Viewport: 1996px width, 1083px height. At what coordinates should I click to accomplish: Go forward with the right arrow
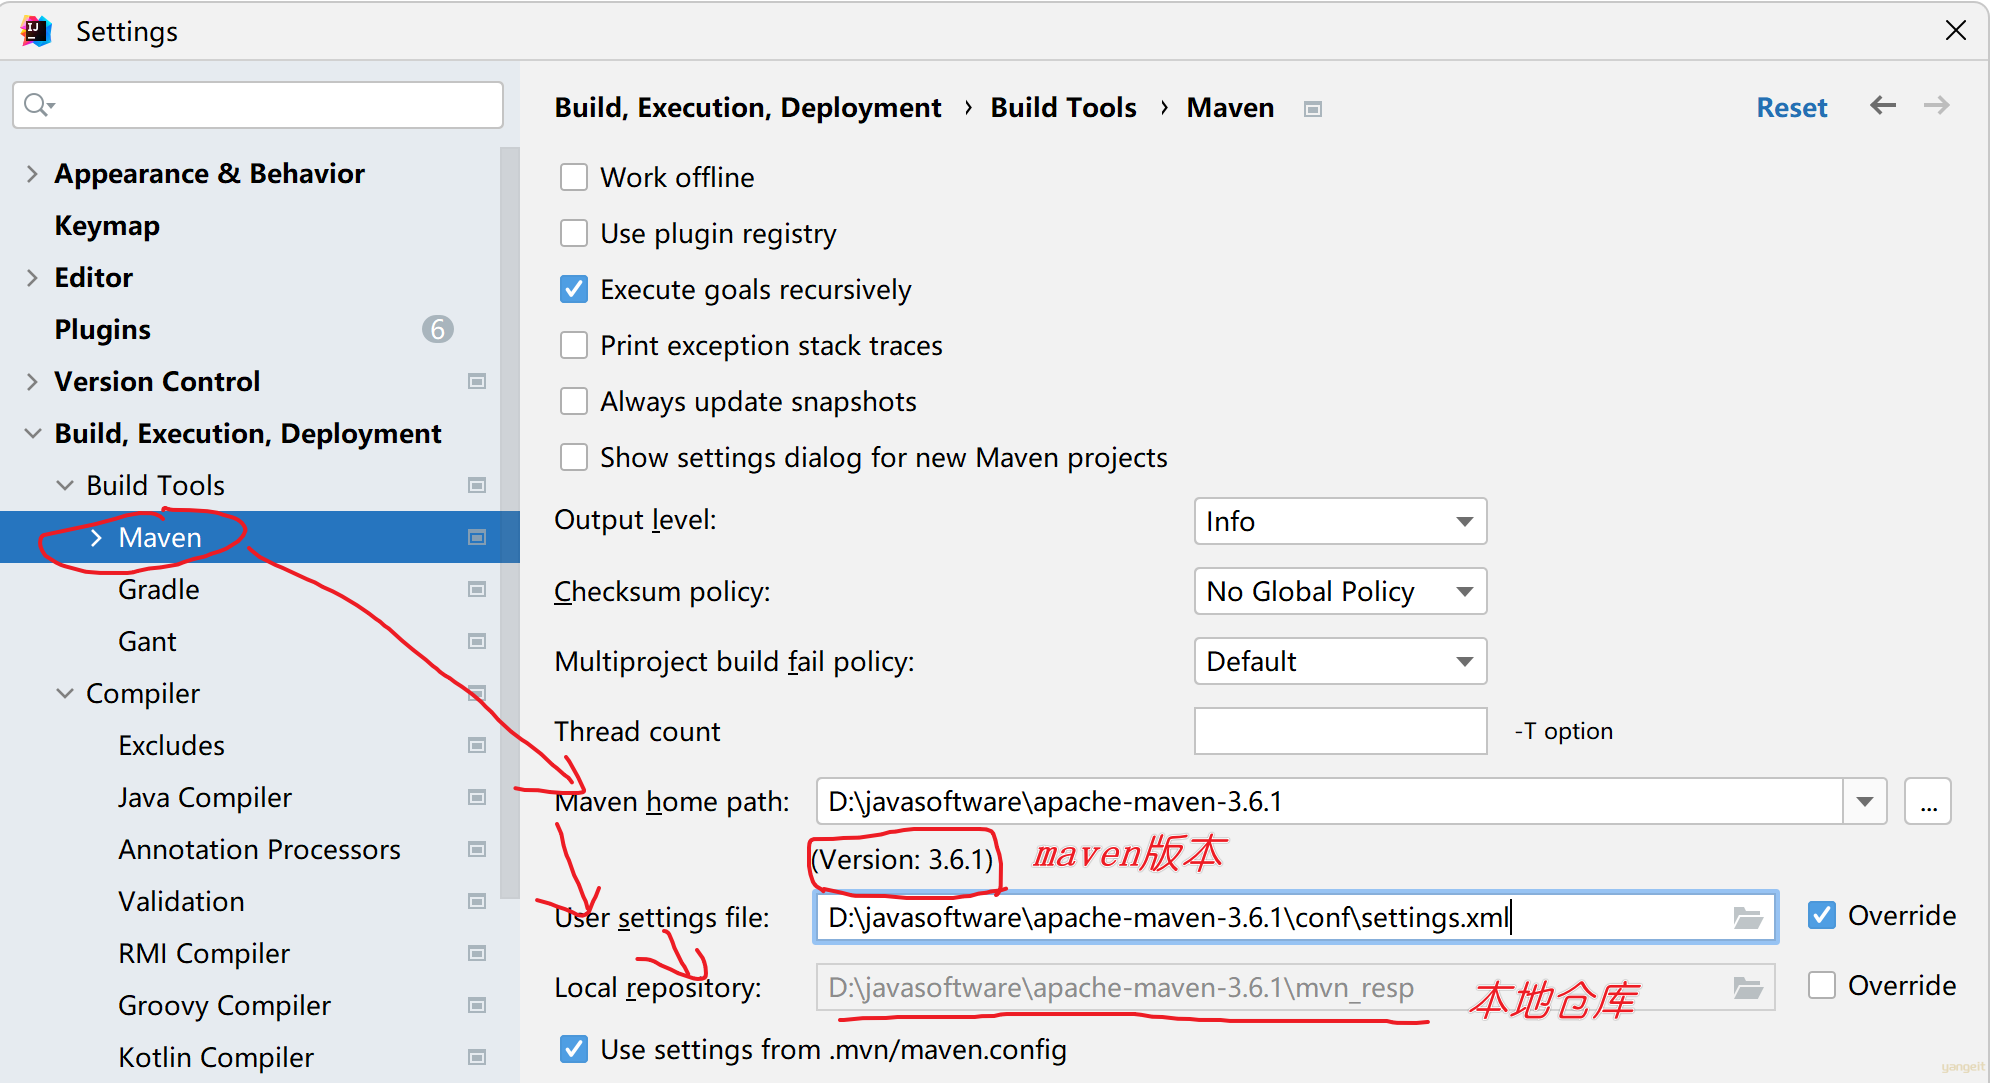click(1937, 105)
